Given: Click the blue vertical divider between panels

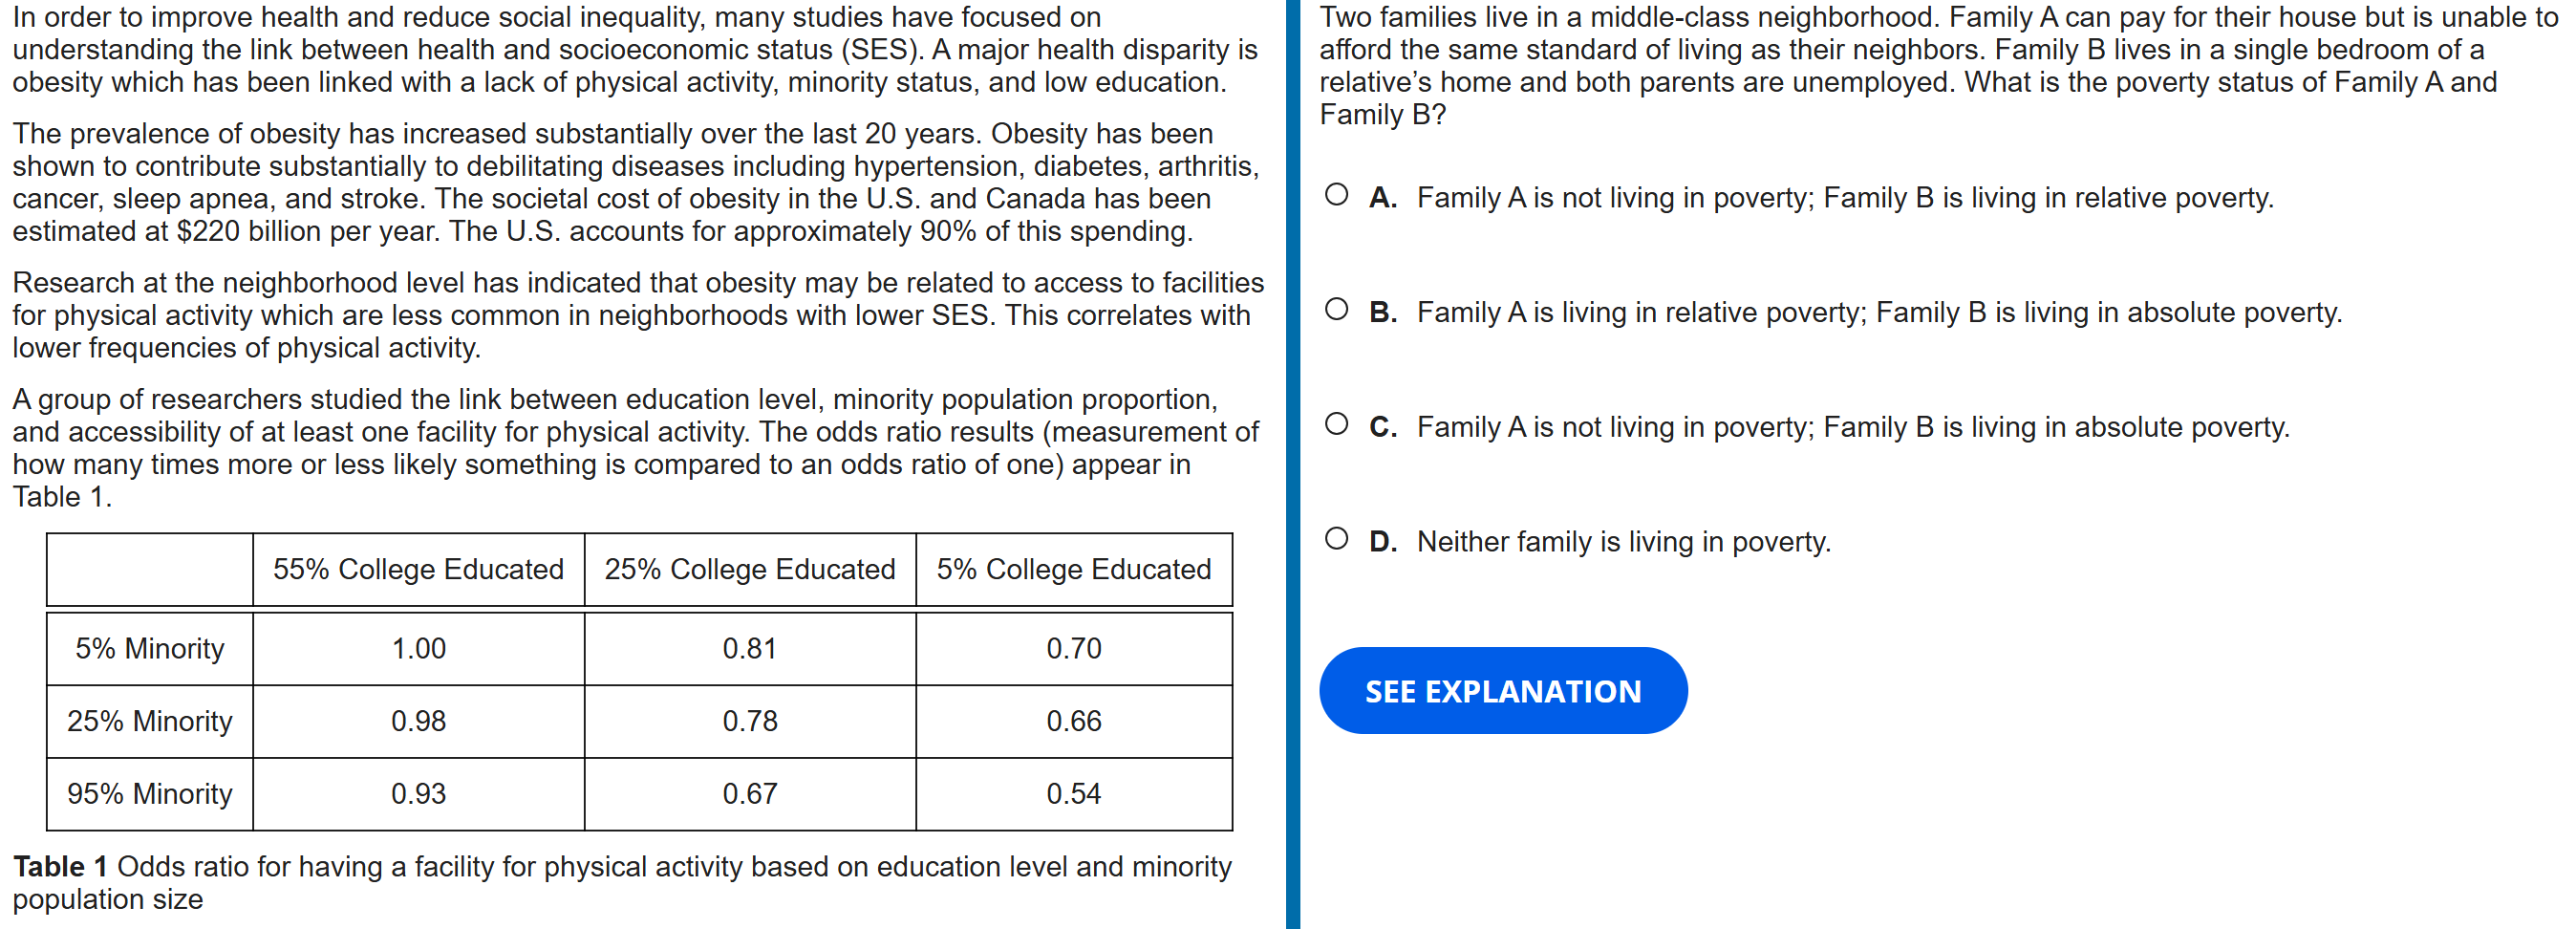Looking at the screenshot, I should tap(1292, 464).
